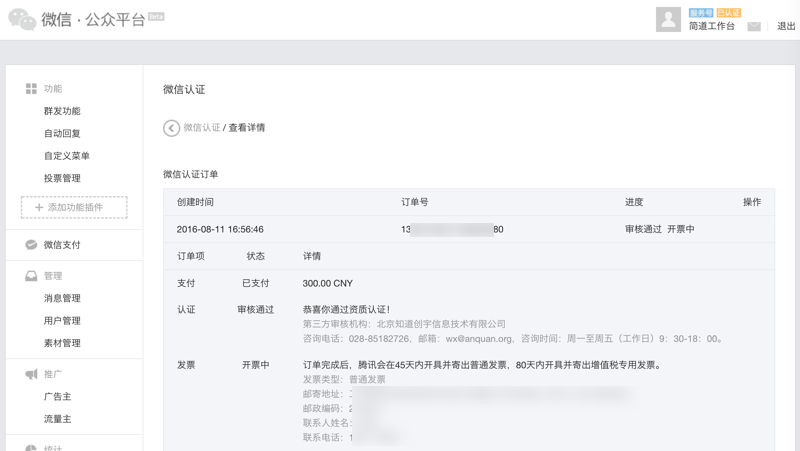This screenshot has height=451, width=800.
Task: Click 第三方审核机构 company line
Action: click(404, 324)
